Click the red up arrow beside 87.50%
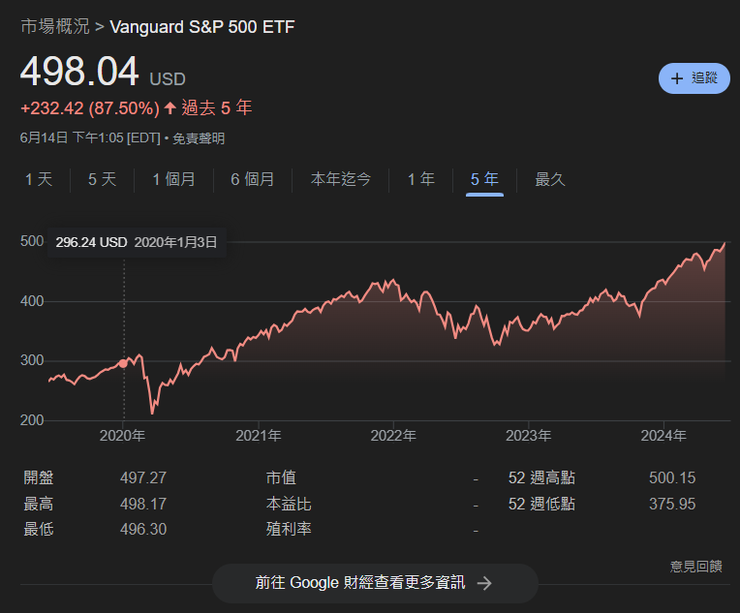Viewport: 740px width, 613px height. tap(170, 108)
